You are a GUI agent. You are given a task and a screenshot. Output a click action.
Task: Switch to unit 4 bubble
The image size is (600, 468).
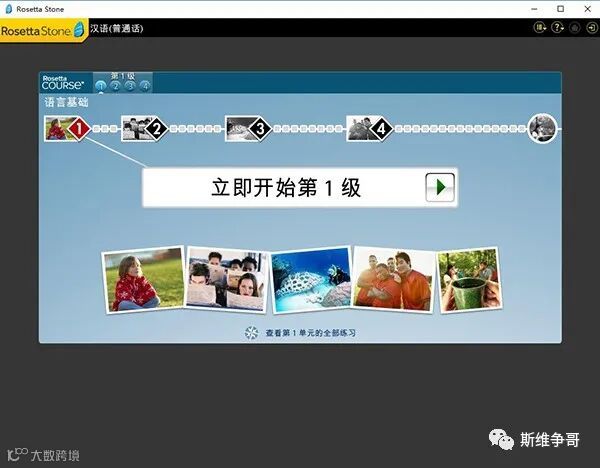tap(145, 86)
